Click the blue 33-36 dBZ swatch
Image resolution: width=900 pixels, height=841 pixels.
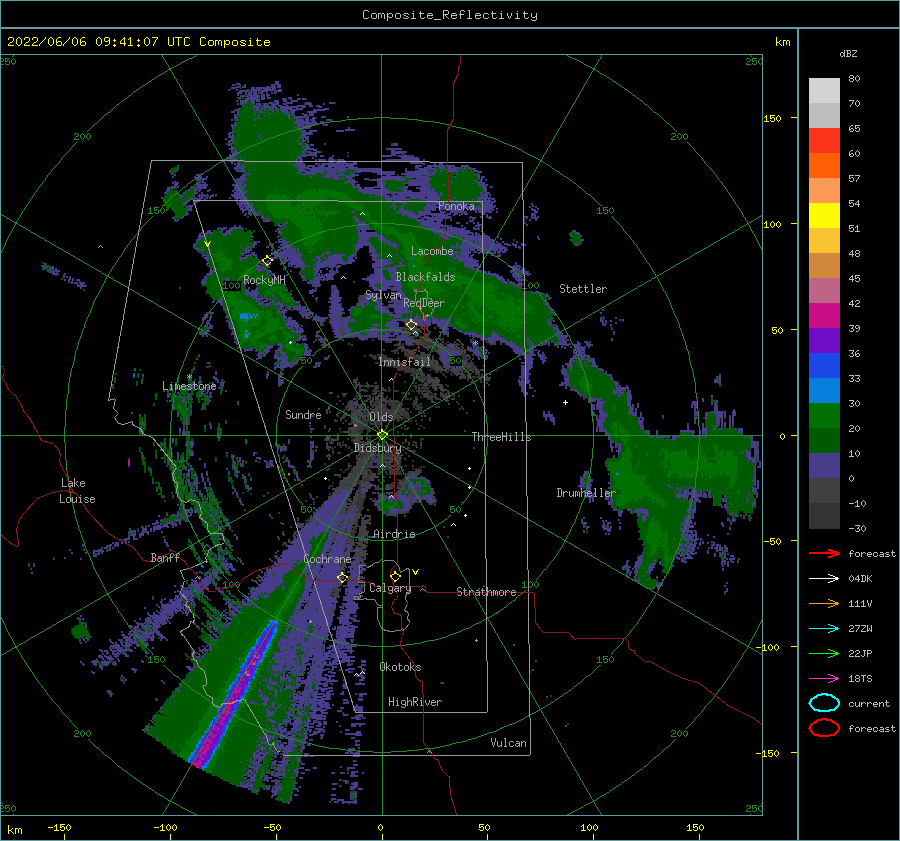pos(824,365)
